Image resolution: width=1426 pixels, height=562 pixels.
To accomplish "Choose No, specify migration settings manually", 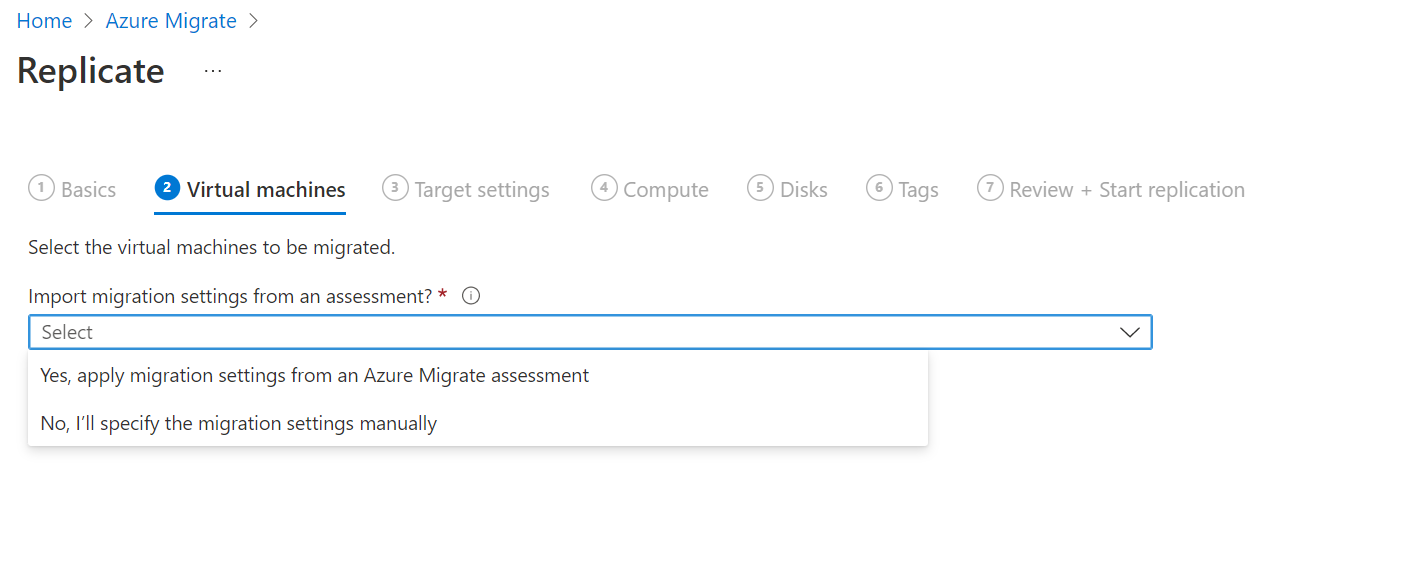I will 239,424.
